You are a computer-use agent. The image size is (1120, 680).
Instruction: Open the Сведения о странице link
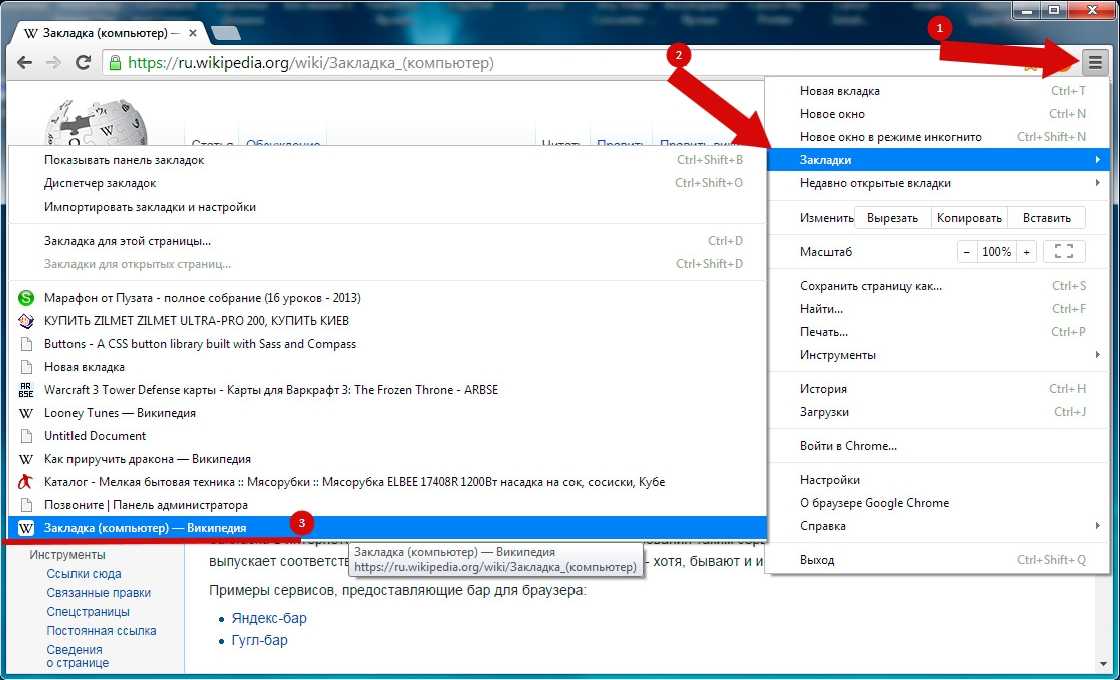[78, 656]
